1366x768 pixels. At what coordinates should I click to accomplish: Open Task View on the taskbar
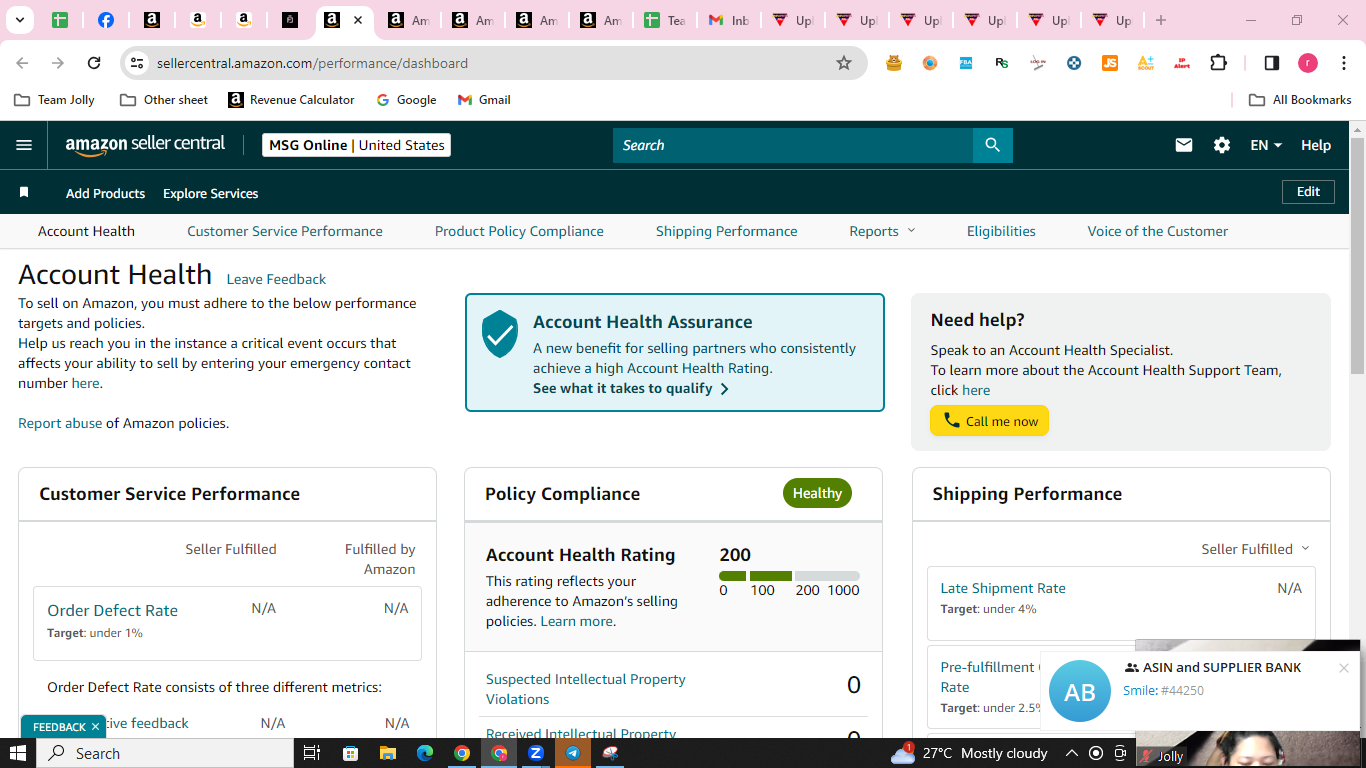[x=312, y=753]
